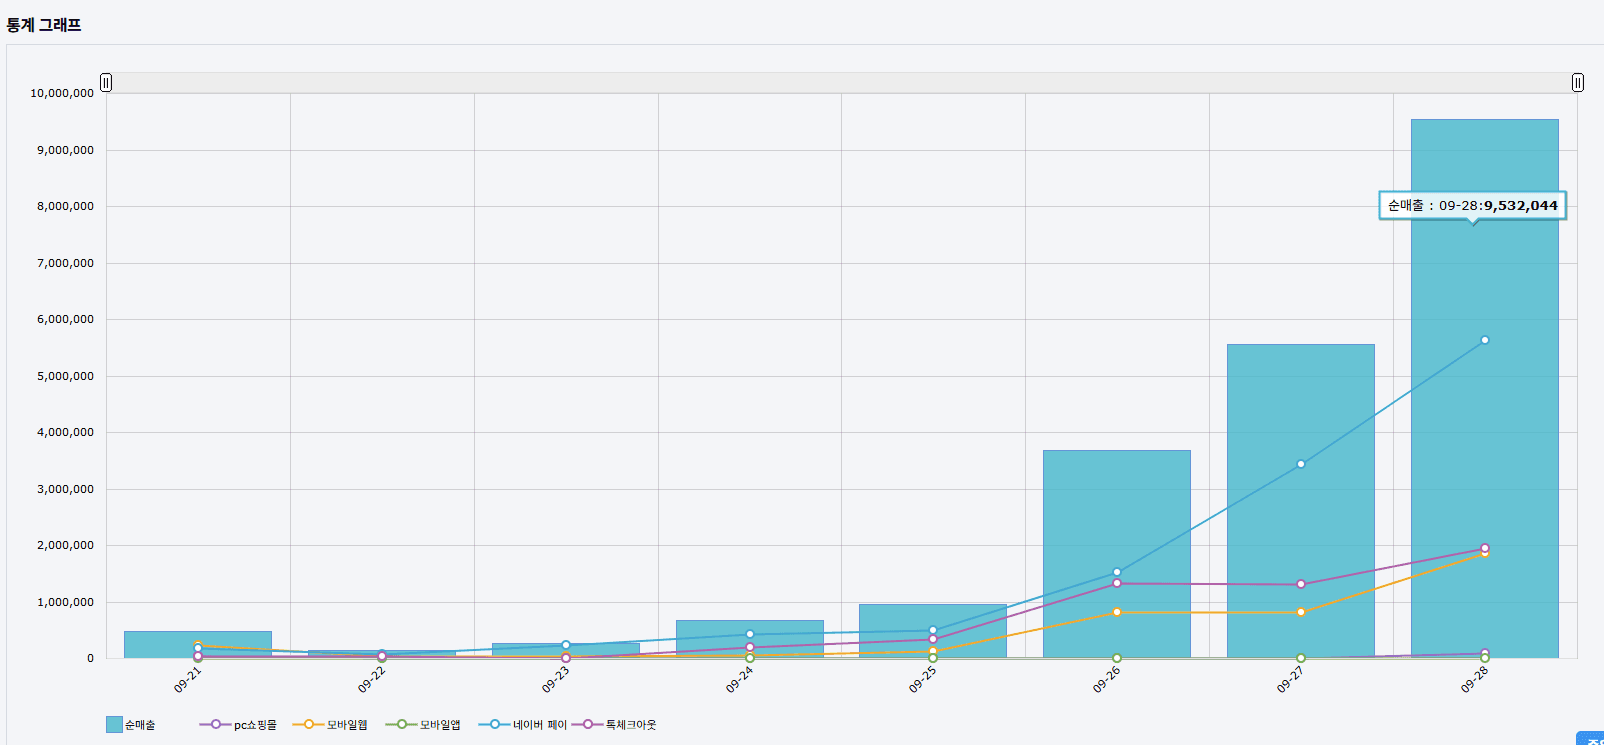Click the 09-21 x-axis label
1604x745 pixels.
(187, 680)
